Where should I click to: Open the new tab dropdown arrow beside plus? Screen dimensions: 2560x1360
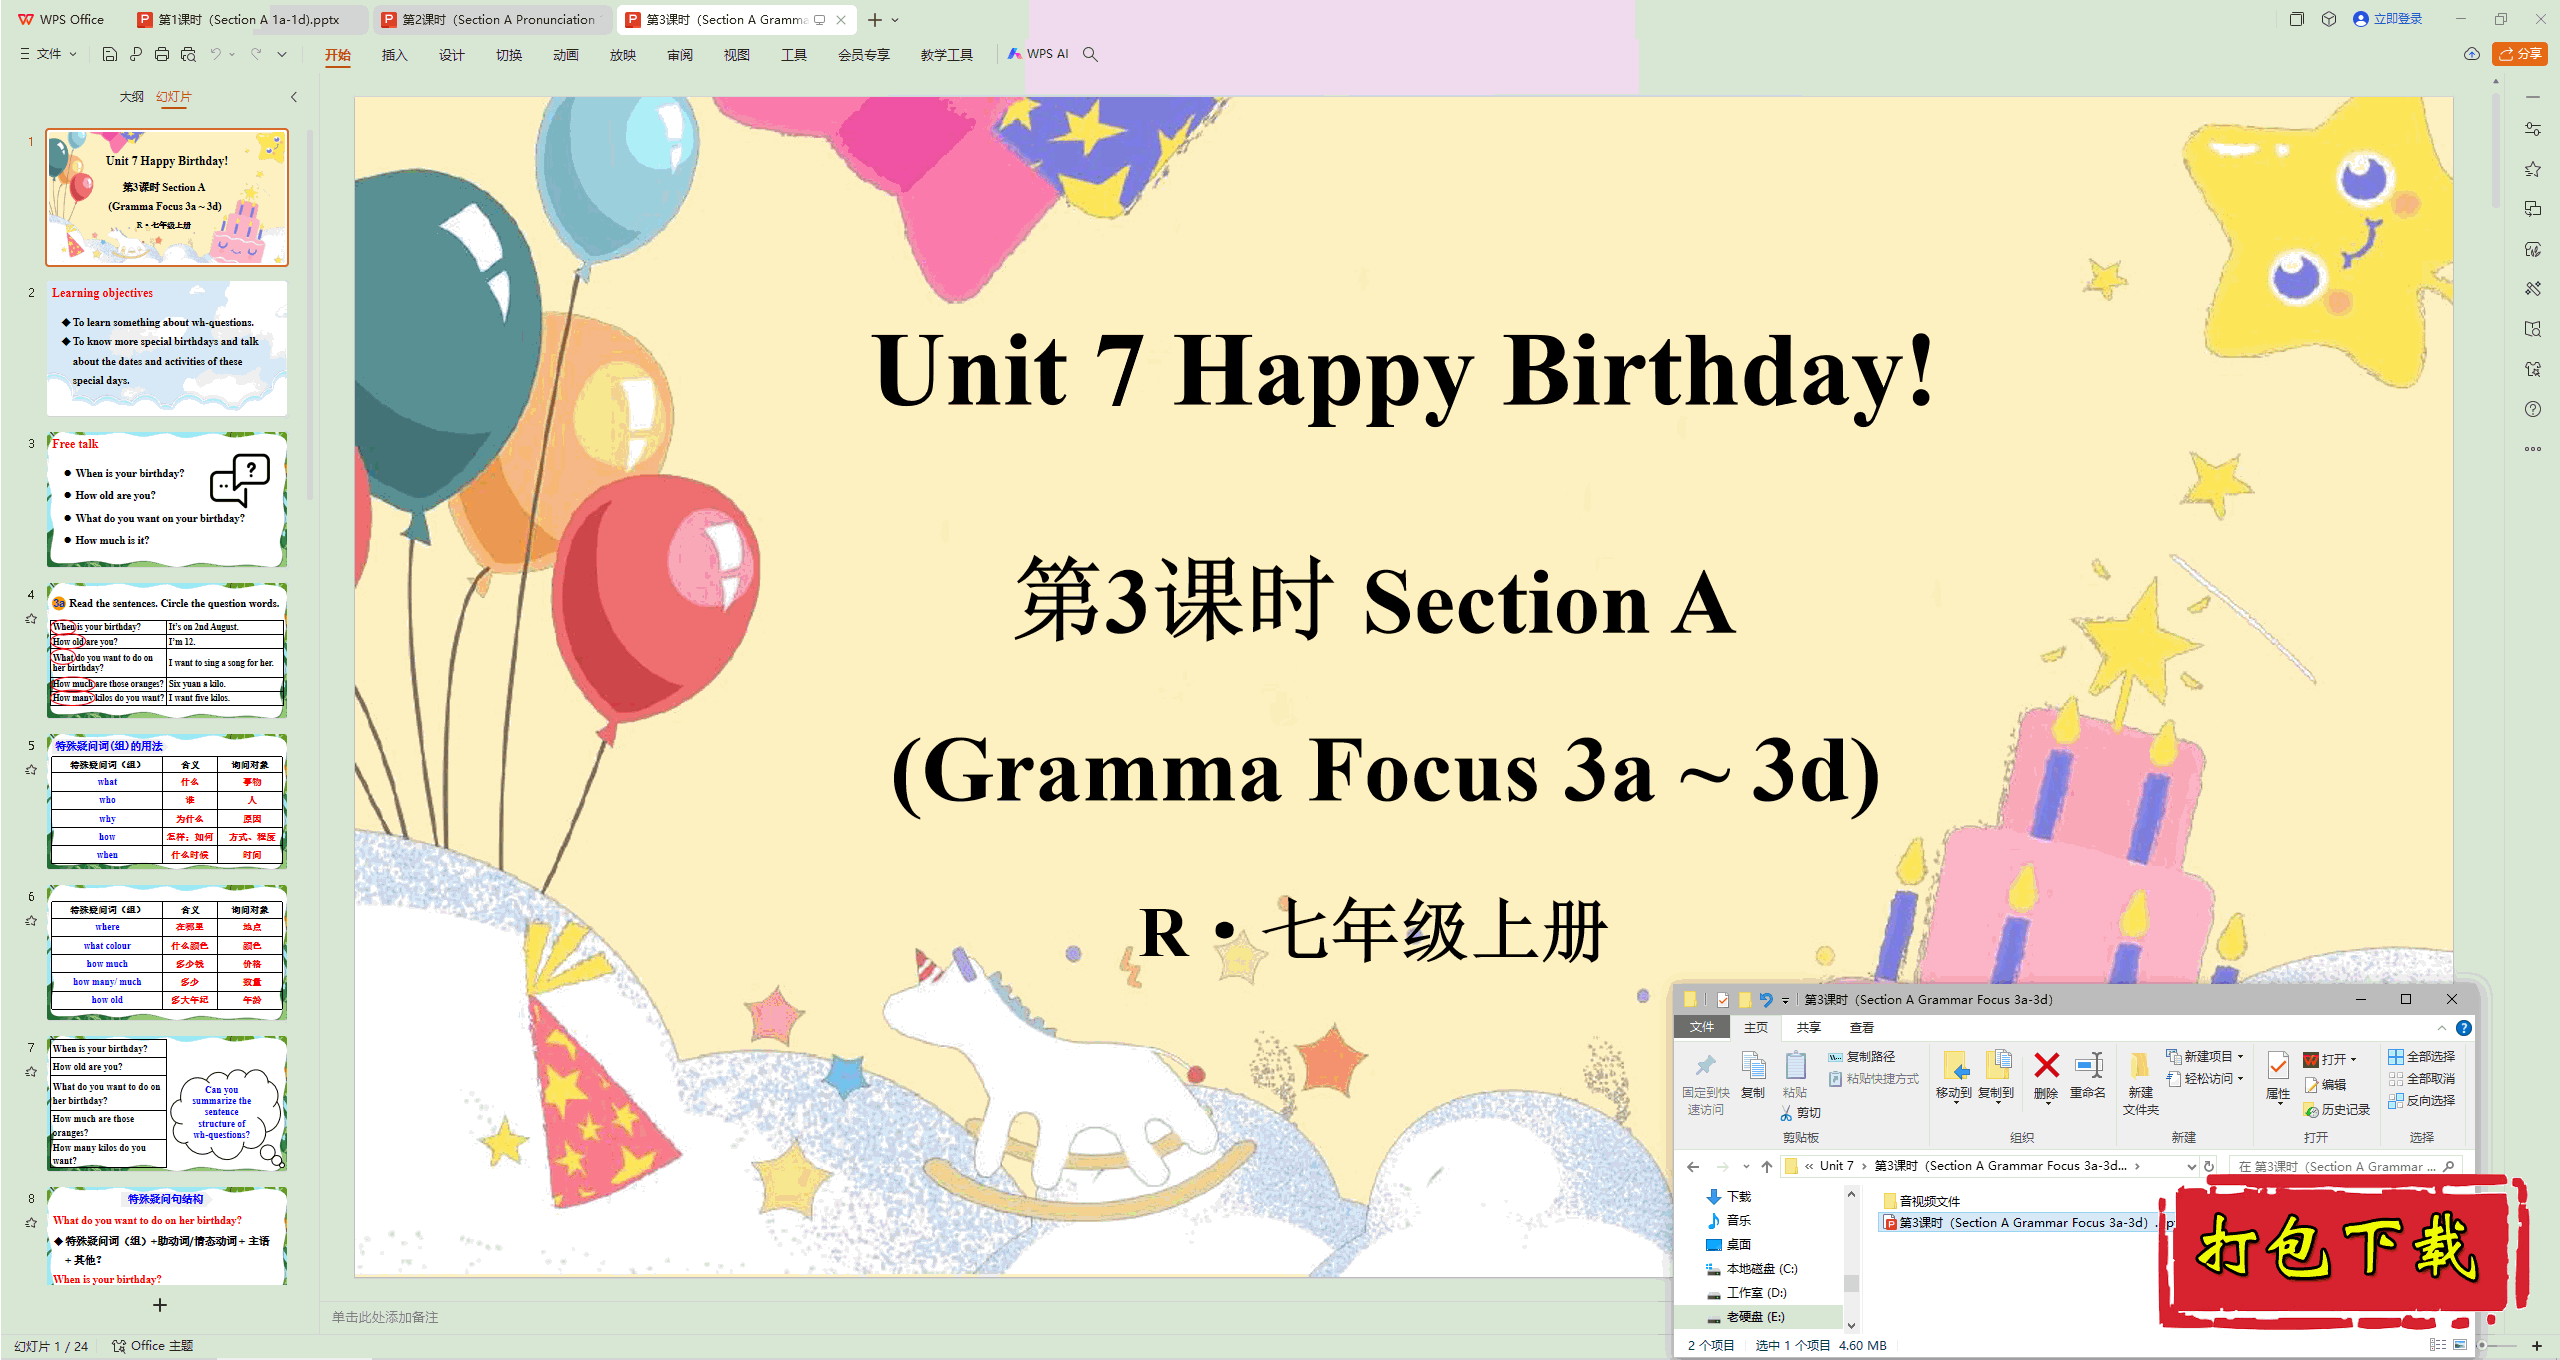click(x=895, y=20)
